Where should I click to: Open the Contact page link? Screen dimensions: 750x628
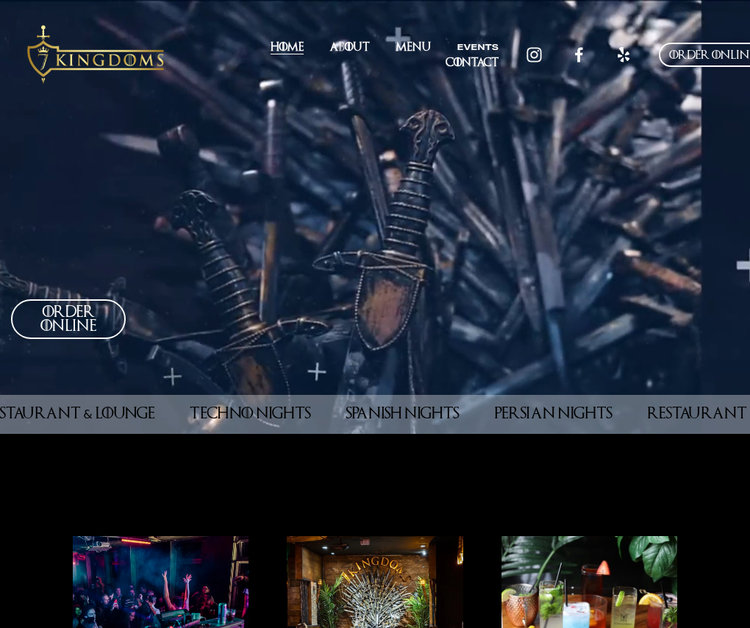pyautogui.click(x=471, y=62)
